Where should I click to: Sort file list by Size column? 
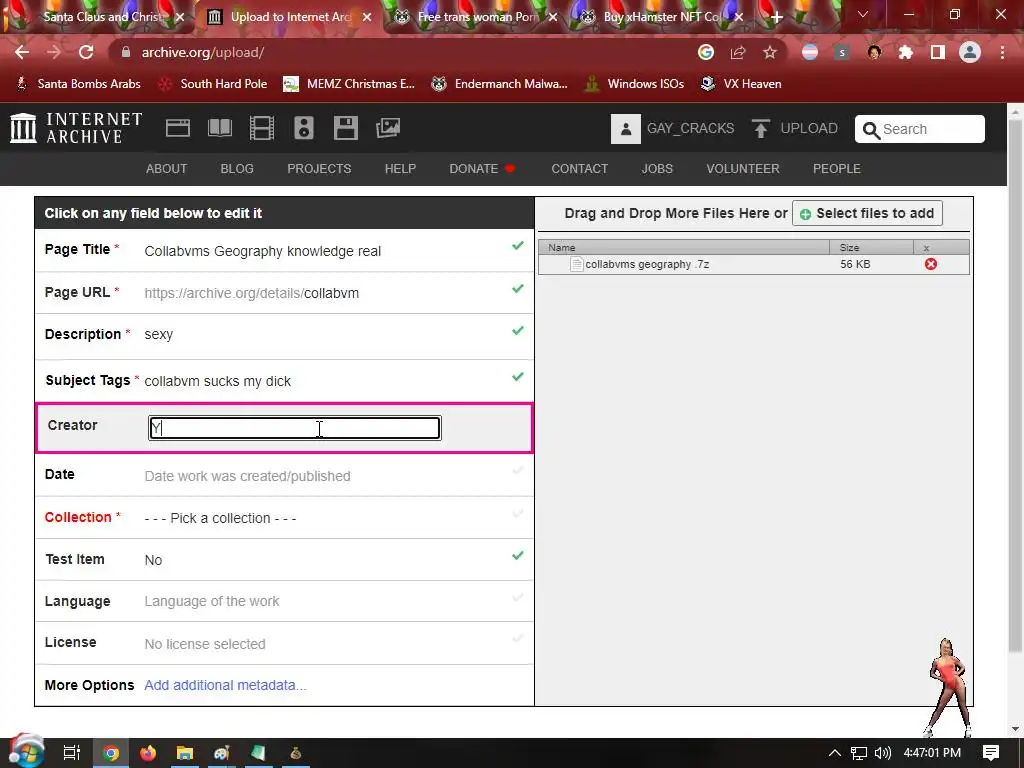(x=871, y=248)
